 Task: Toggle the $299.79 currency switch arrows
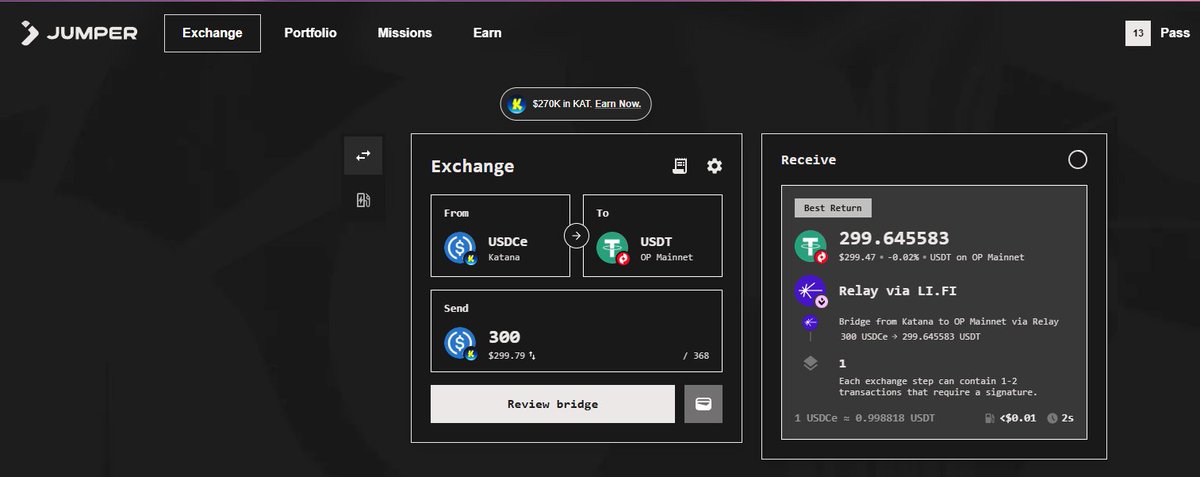click(532, 355)
